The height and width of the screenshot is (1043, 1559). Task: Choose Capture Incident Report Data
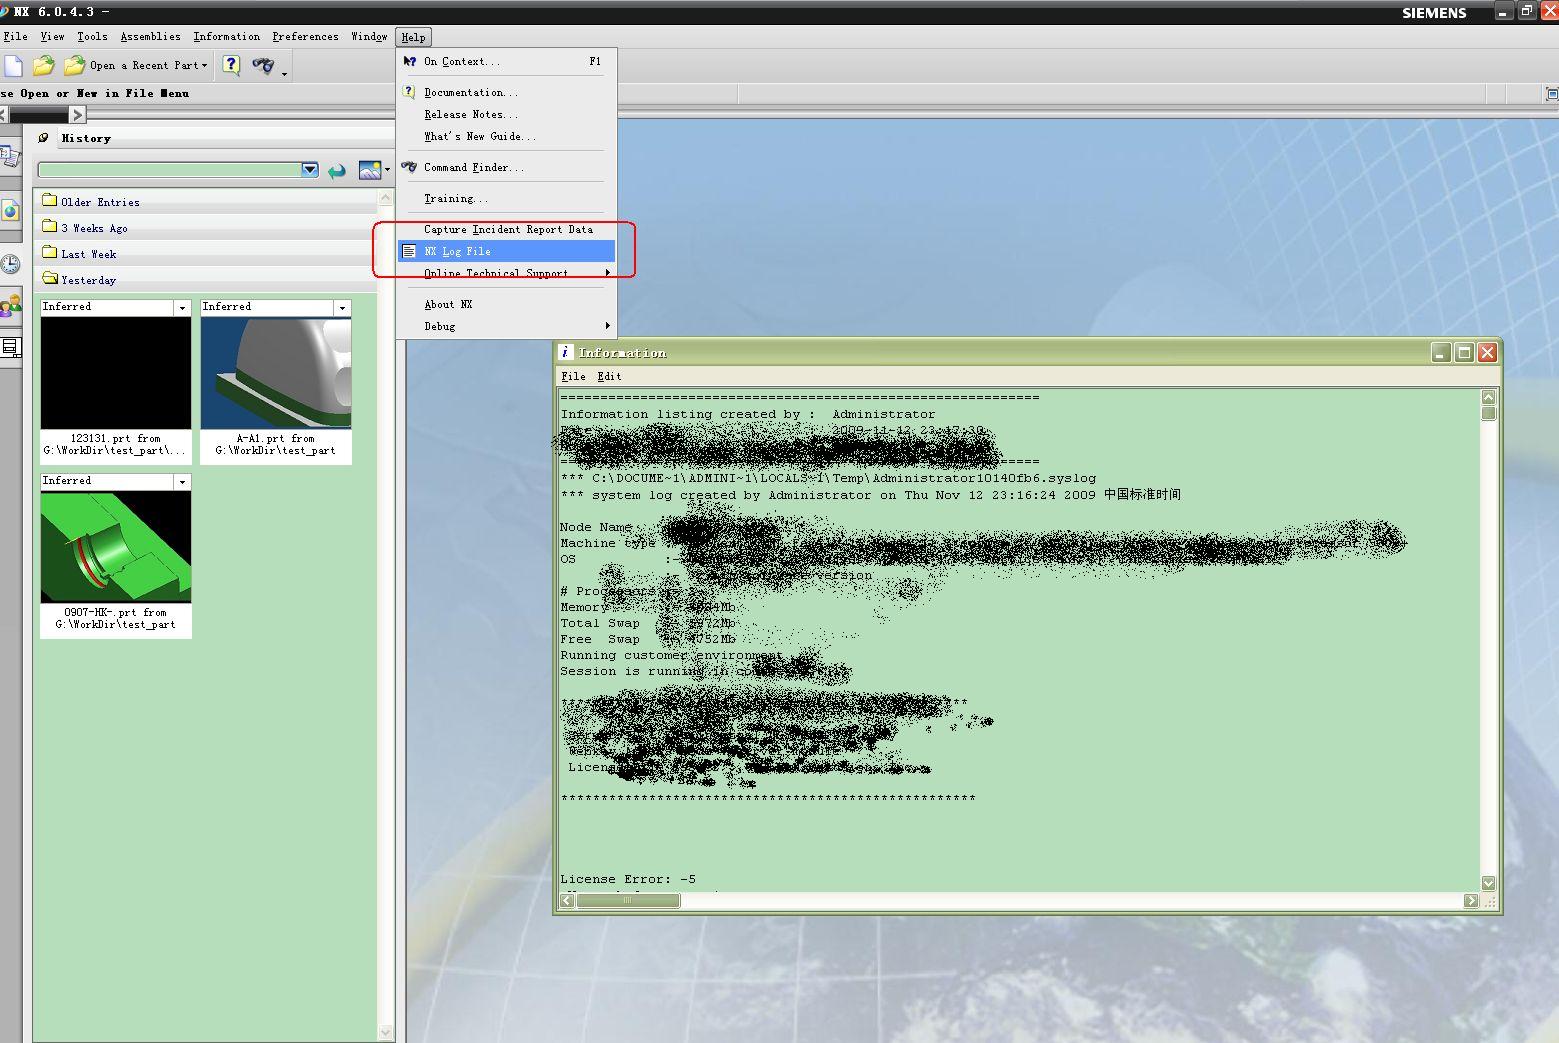click(x=506, y=229)
